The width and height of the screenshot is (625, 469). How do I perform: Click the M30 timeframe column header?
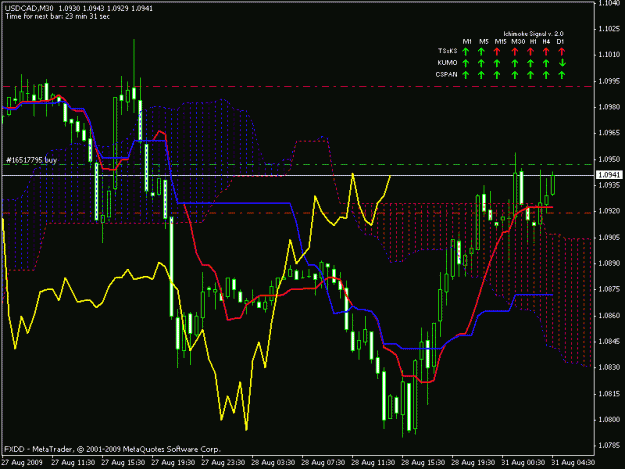518,41
